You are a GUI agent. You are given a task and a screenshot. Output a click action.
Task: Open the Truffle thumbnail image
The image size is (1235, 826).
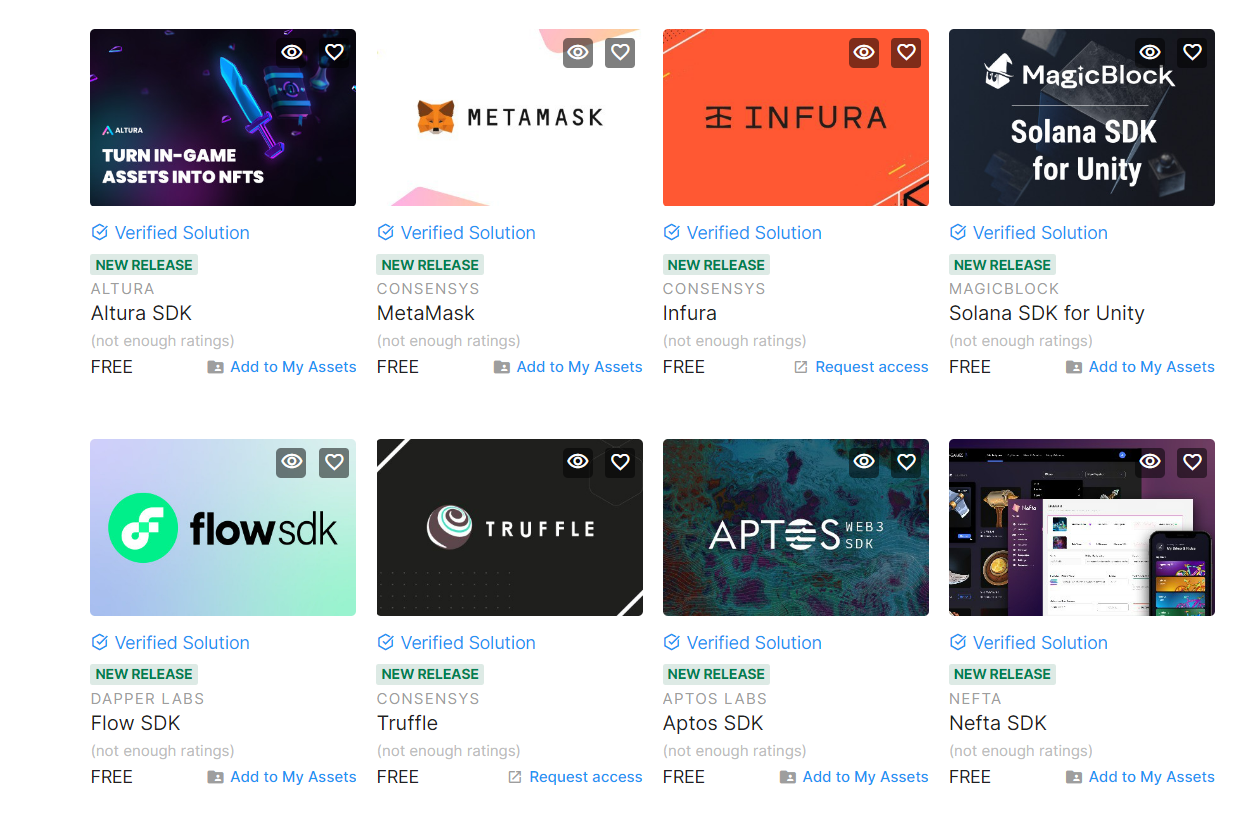click(510, 528)
